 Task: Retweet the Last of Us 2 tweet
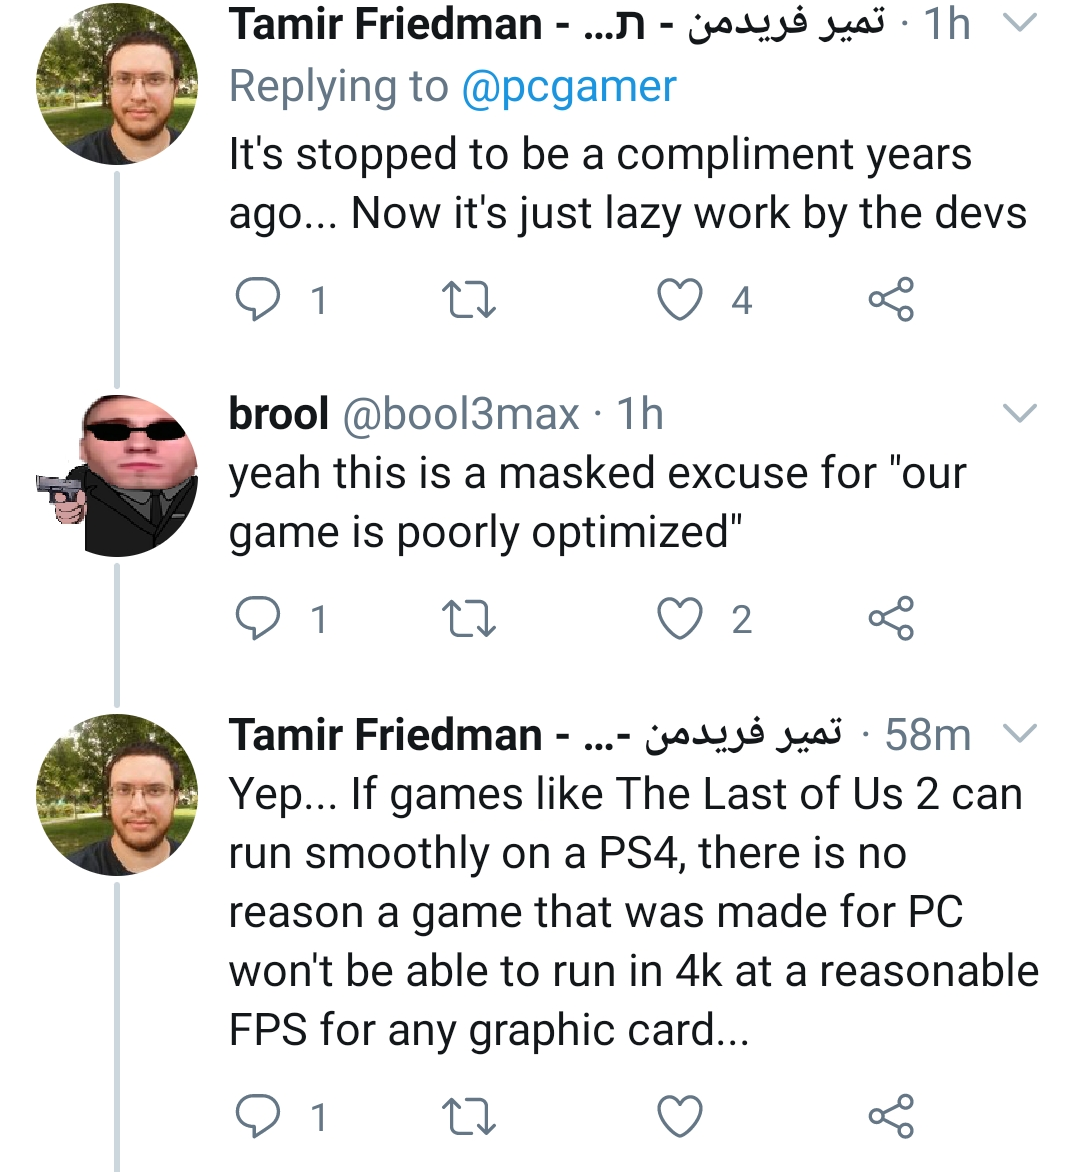point(468,1116)
